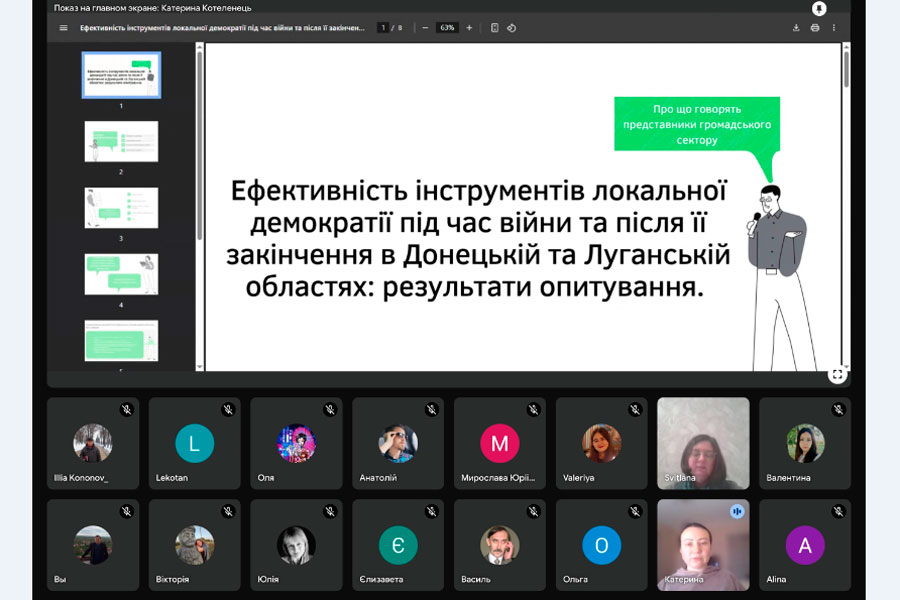900x600 pixels.
Task: Click Svitlana's video tile
Action: 703,443
